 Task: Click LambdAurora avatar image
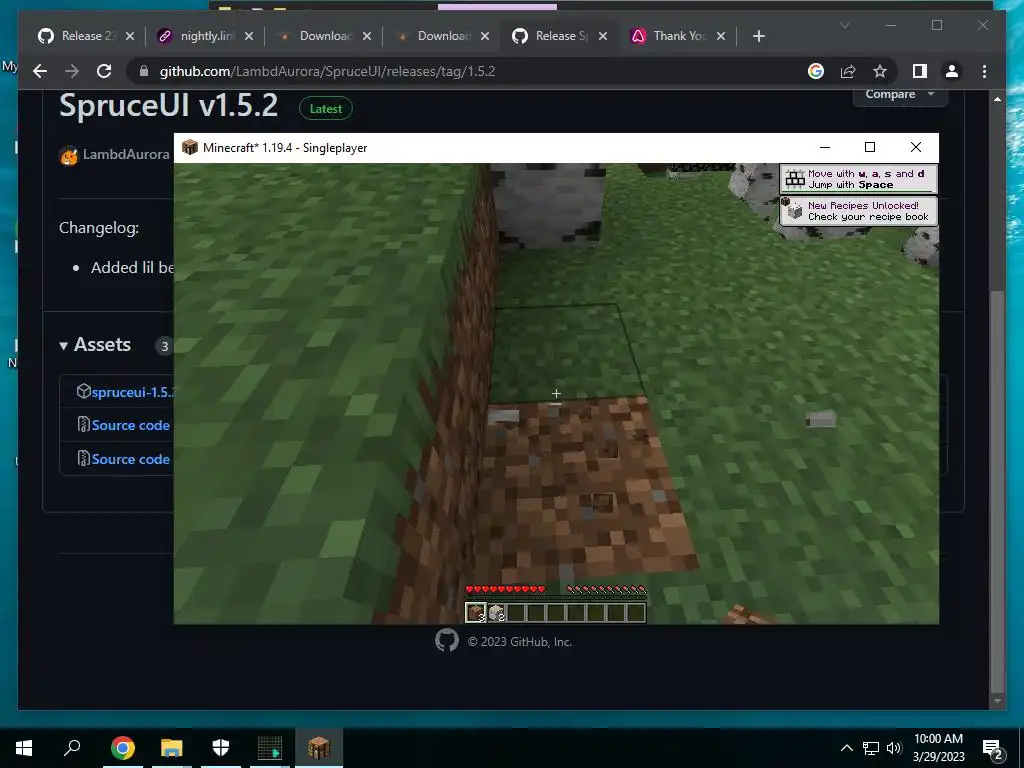pos(69,155)
